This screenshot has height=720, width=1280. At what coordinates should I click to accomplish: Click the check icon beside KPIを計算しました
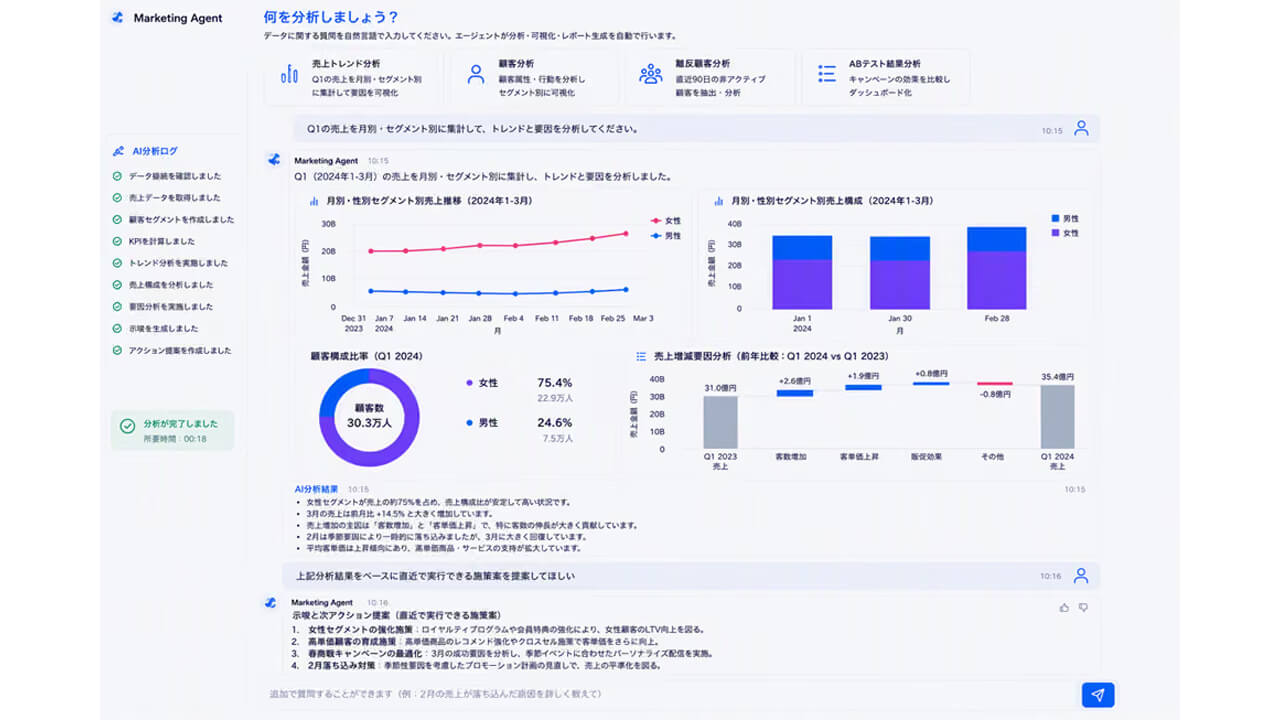[x=117, y=241]
